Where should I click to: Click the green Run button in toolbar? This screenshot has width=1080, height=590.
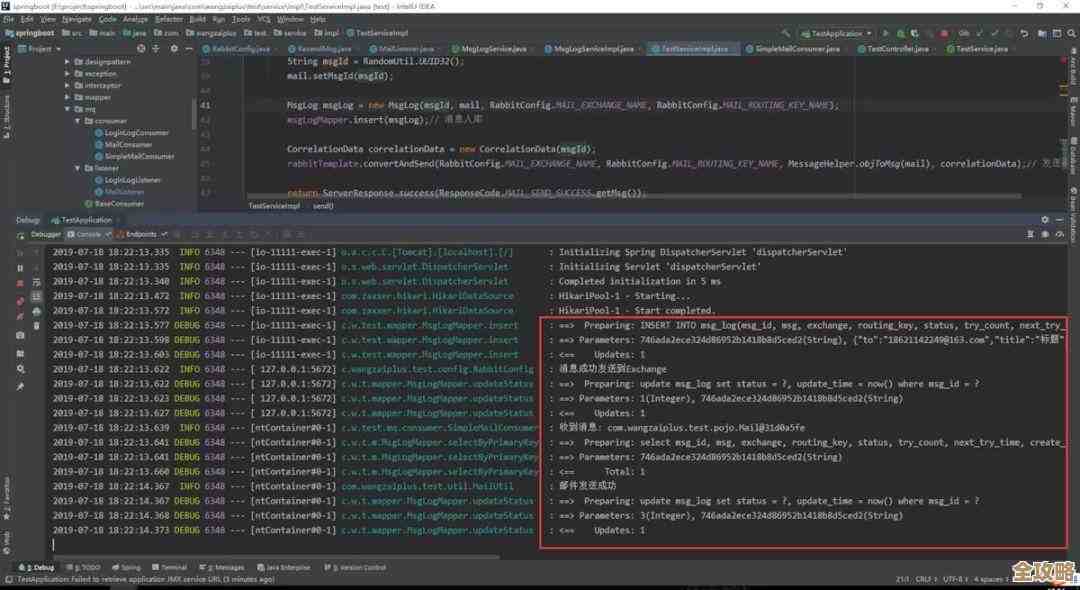(884, 33)
